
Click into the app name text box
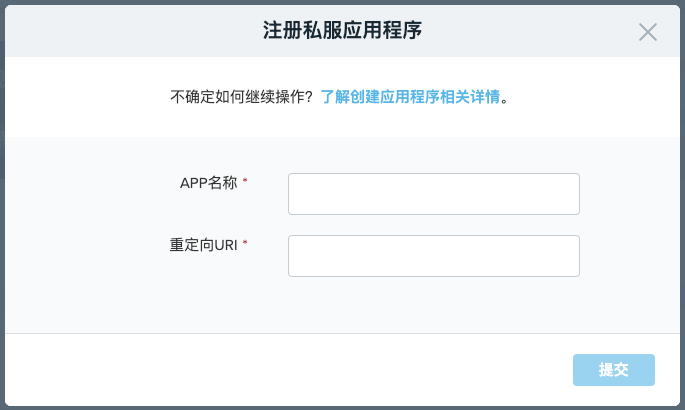click(433, 194)
